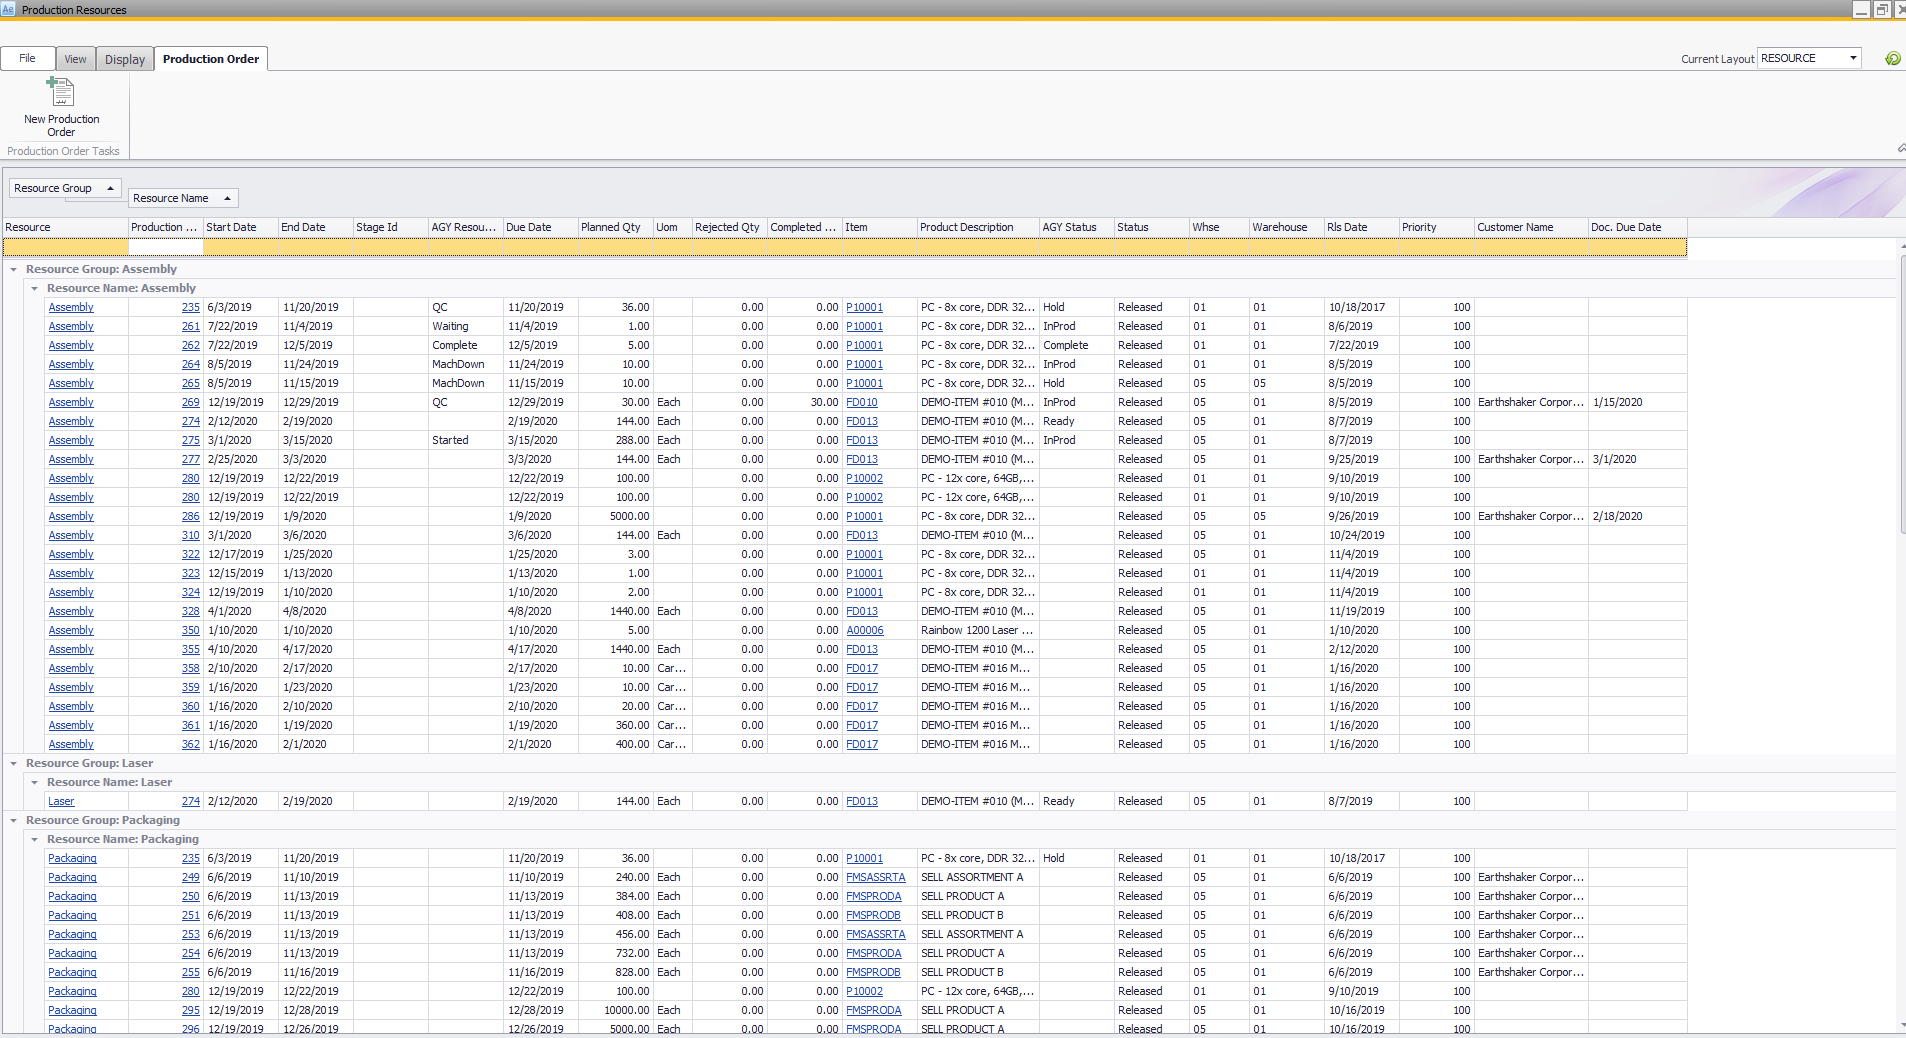
Task: Collapse the Resource Group: Assembly section
Action: [12, 269]
